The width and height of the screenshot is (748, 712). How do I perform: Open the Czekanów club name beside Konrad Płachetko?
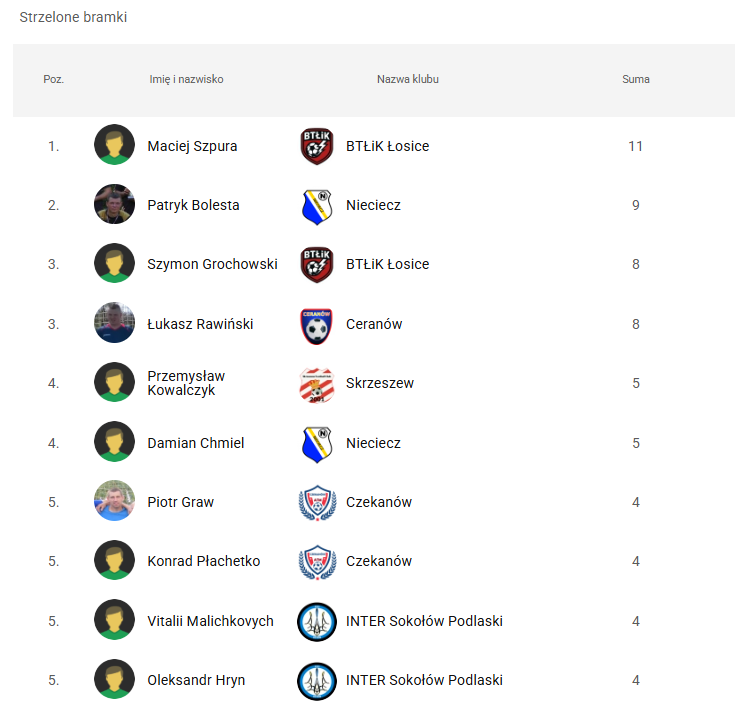click(x=378, y=562)
